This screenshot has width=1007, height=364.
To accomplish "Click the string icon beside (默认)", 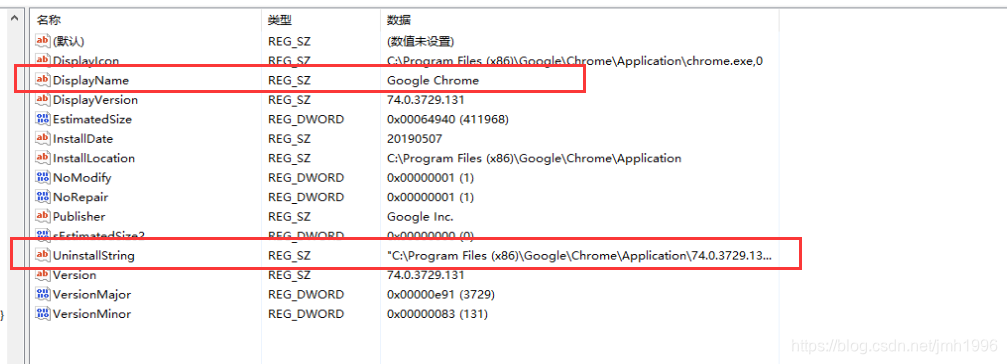I will pyautogui.click(x=42, y=41).
